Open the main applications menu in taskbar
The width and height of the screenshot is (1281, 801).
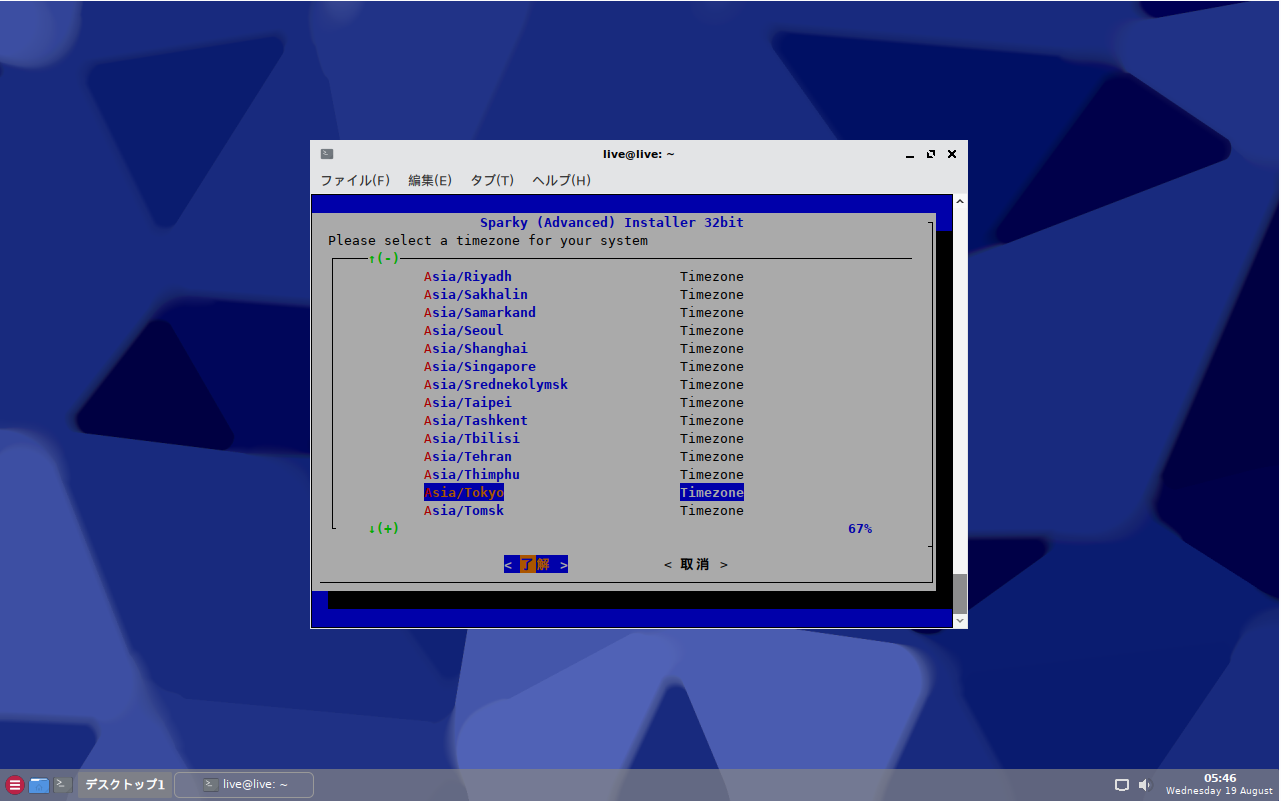(15, 785)
